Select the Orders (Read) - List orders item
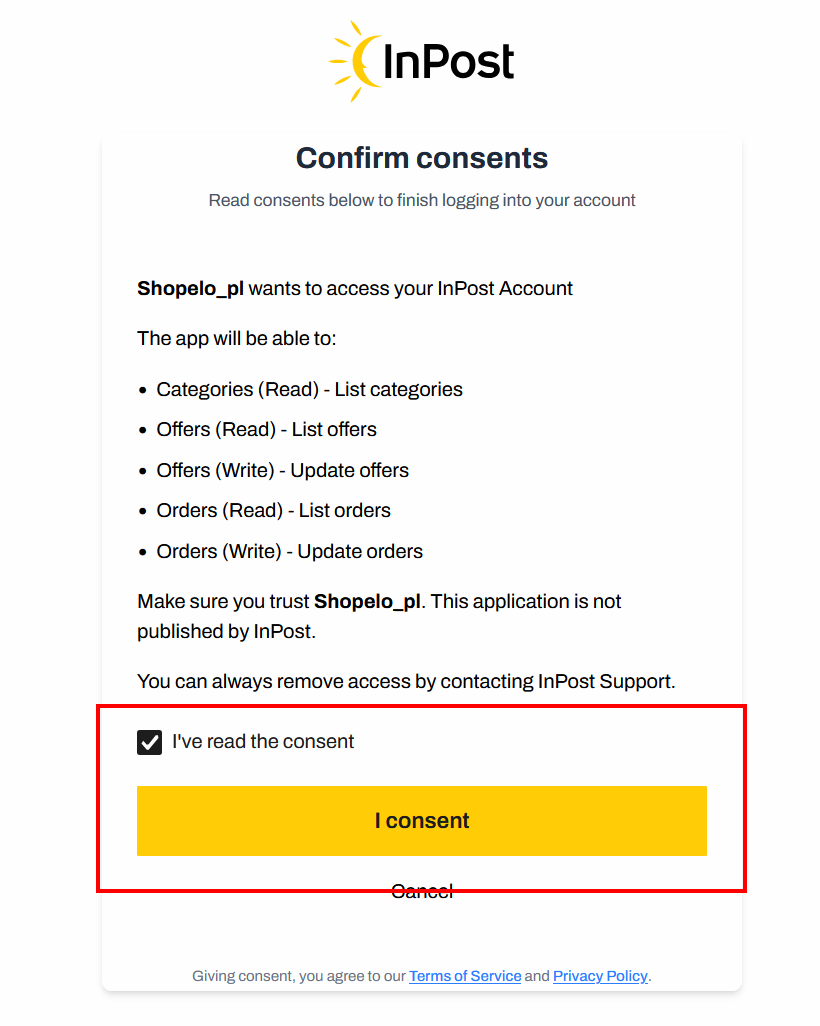The height and width of the screenshot is (1026, 820). pos(273,510)
